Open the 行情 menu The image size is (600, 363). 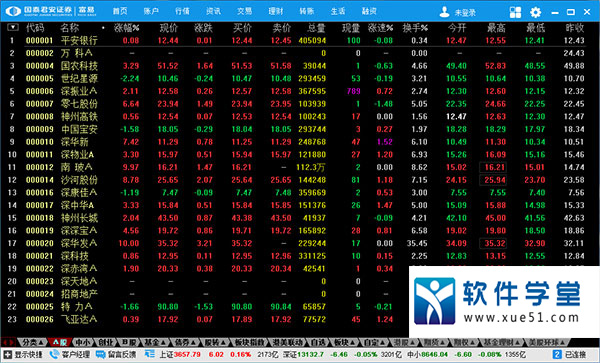182,11
